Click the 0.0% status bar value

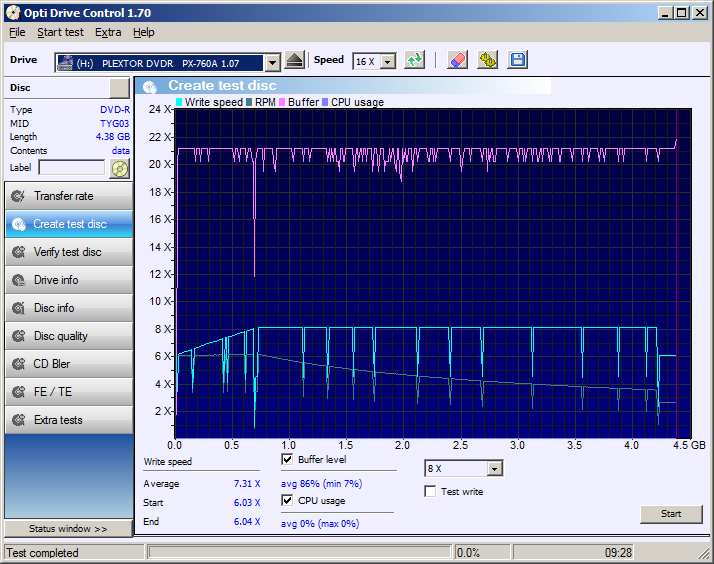[x=468, y=553]
